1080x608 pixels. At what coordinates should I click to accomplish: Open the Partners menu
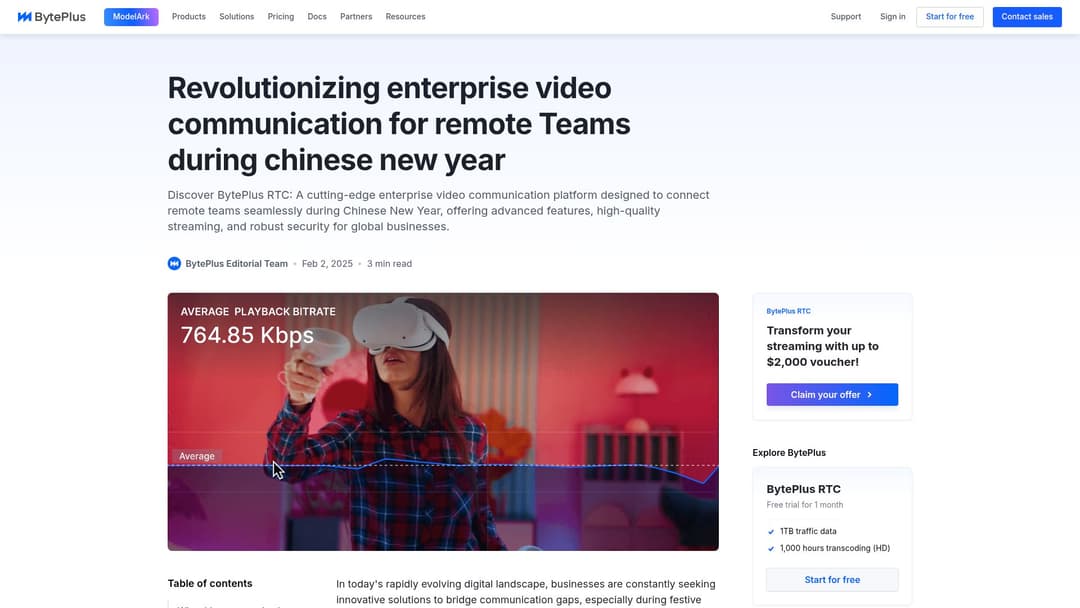point(356,17)
